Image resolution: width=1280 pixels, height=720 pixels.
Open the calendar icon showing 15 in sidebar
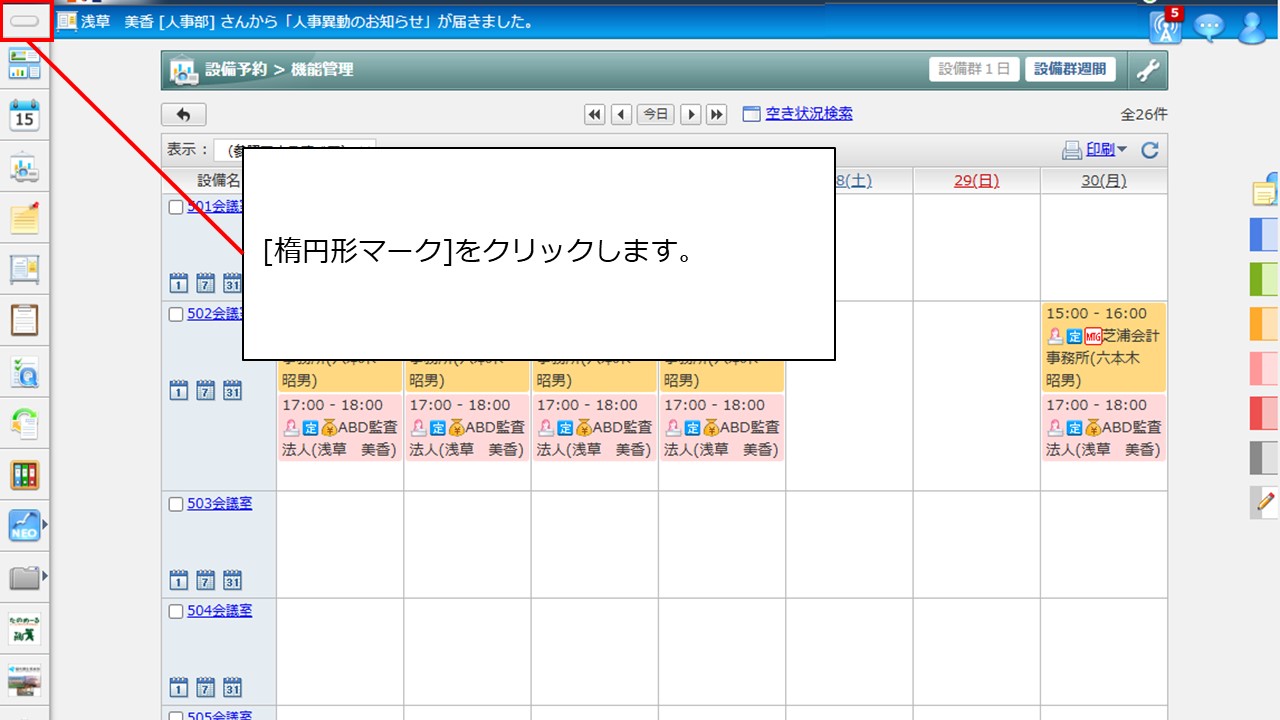24,115
